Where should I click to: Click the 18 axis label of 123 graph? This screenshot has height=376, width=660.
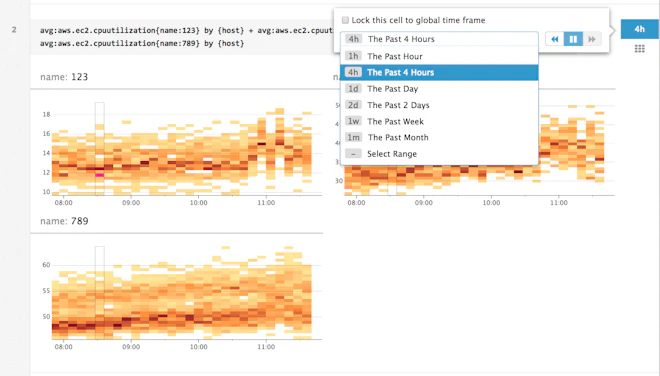(46, 114)
